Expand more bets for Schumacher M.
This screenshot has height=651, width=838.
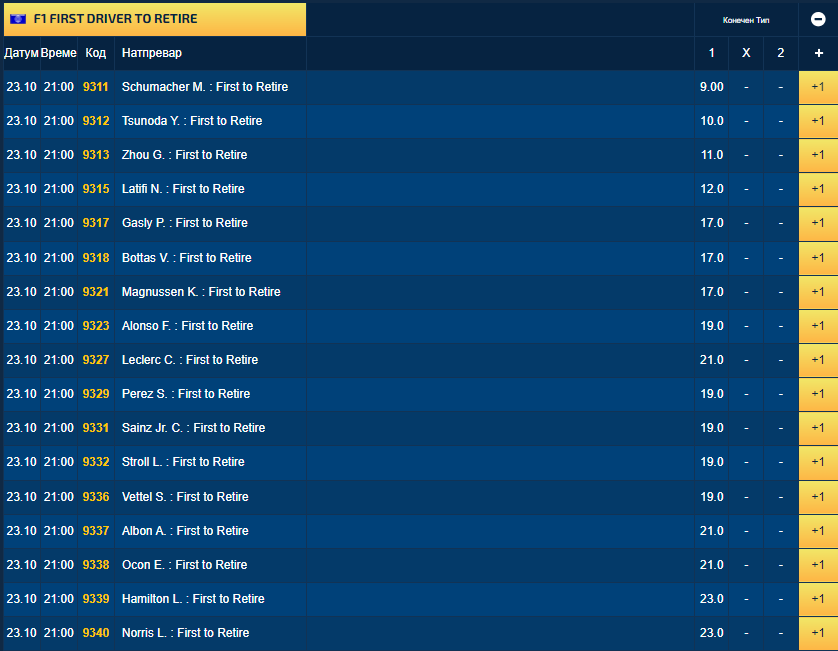tap(818, 87)
